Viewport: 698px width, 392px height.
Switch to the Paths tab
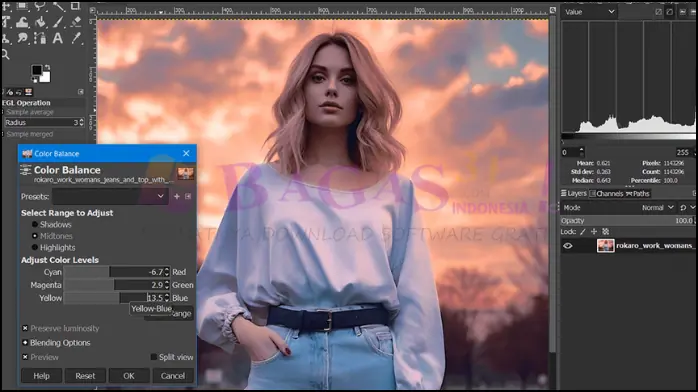tap(637, 194)
